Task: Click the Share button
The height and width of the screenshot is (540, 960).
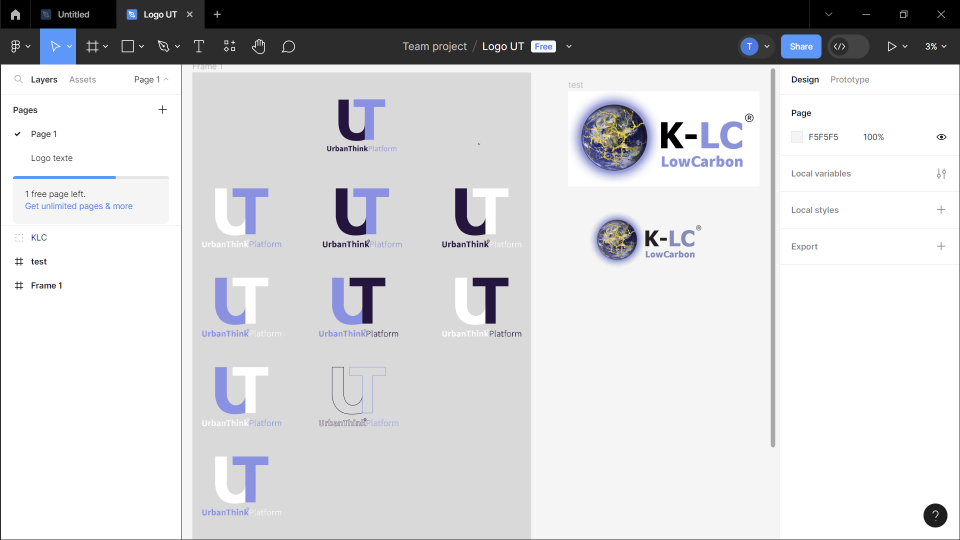Action: point(801,46)
